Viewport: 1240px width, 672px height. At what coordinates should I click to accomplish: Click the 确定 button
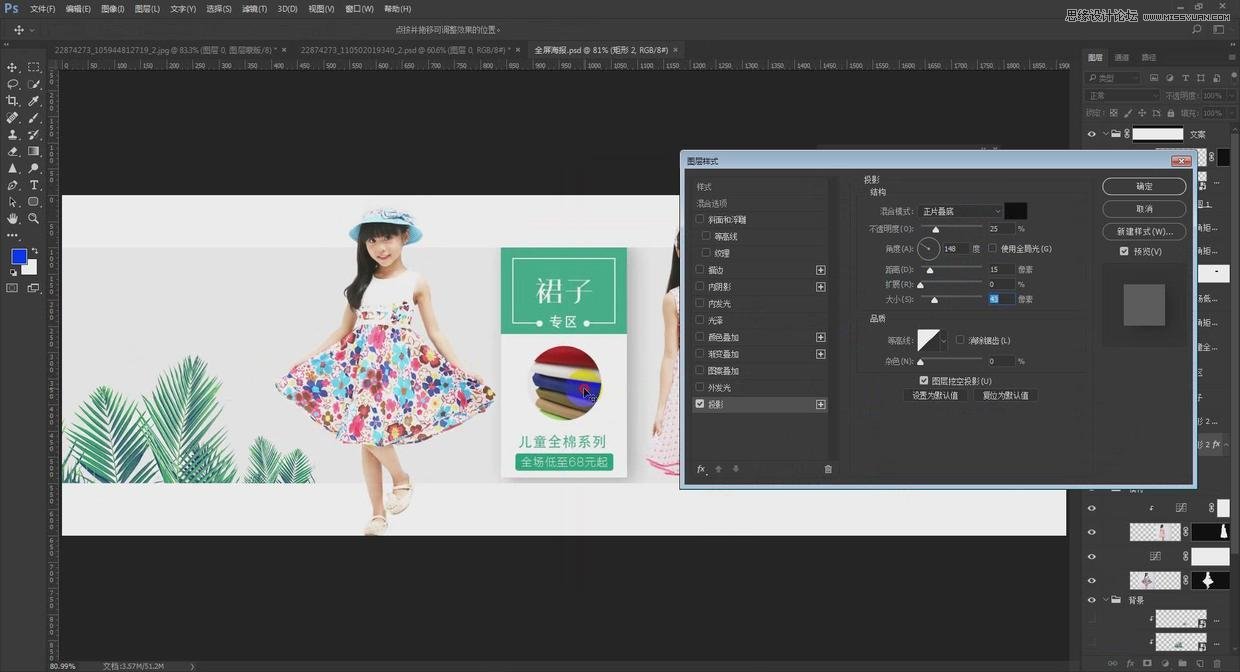pos(1144,187)
